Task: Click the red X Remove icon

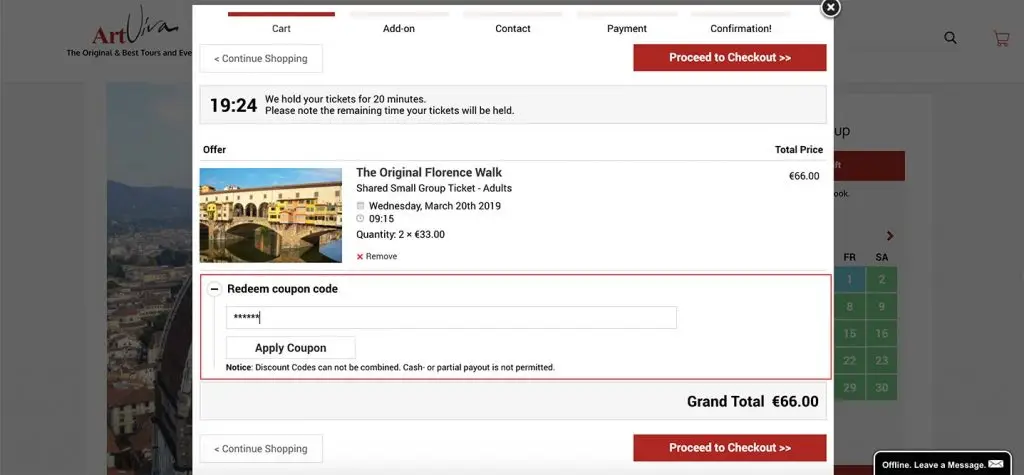Action: (360, 257)
